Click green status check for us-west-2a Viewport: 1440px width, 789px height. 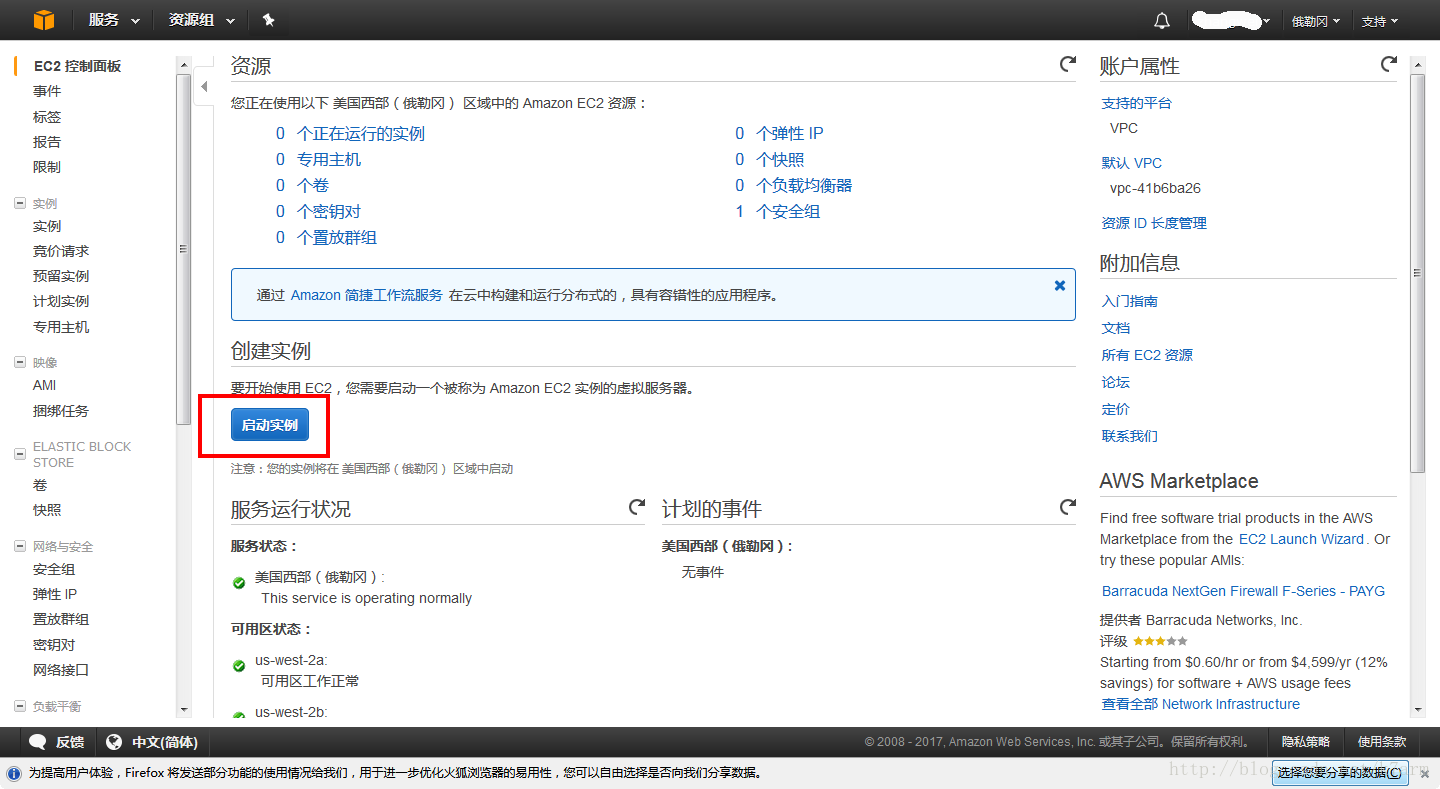click(x=239, y=665)
